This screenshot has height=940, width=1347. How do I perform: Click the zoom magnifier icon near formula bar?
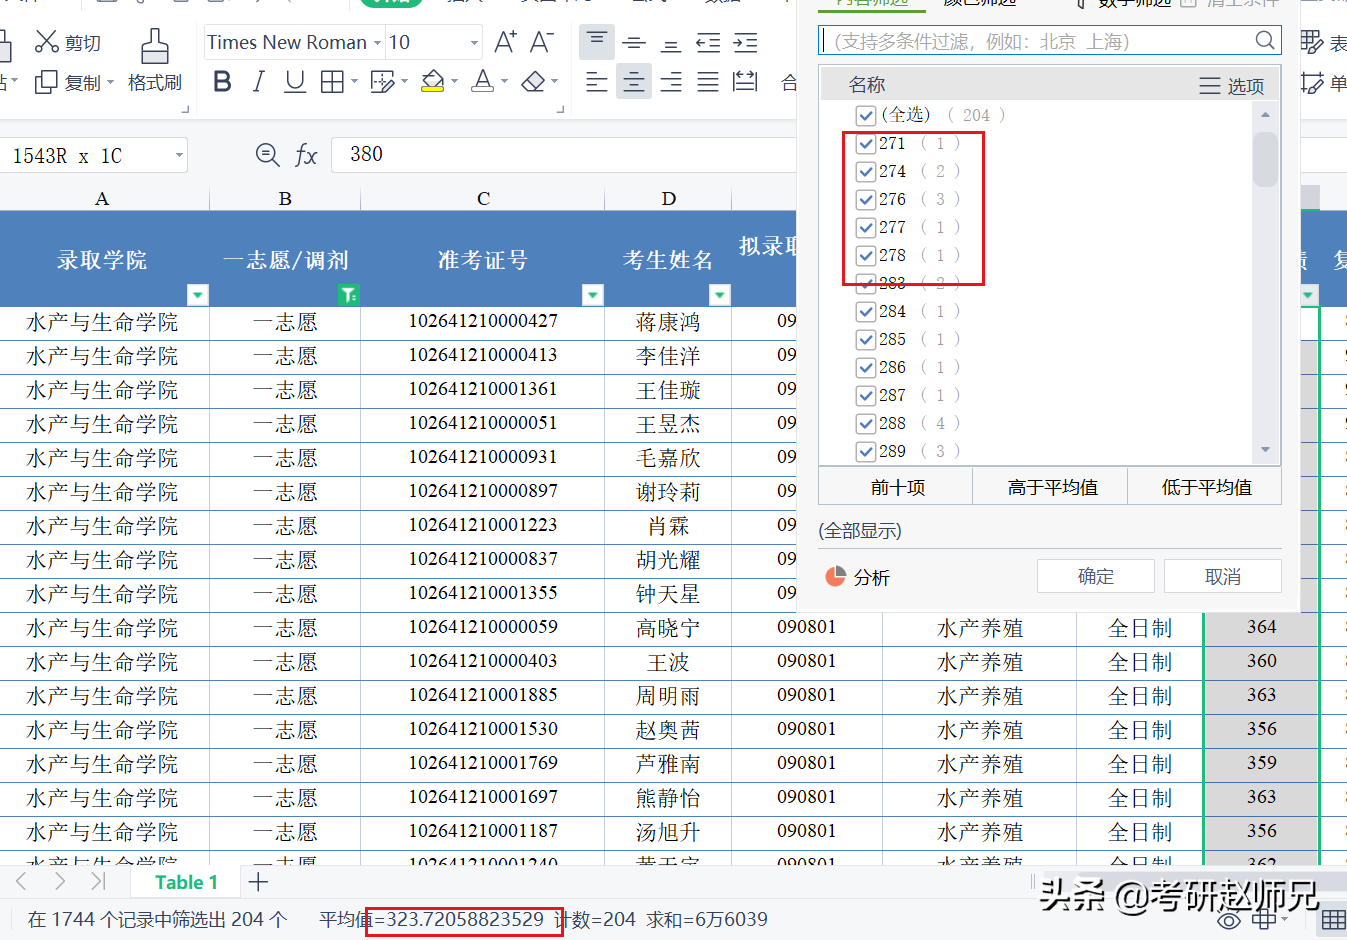(267, 155)
